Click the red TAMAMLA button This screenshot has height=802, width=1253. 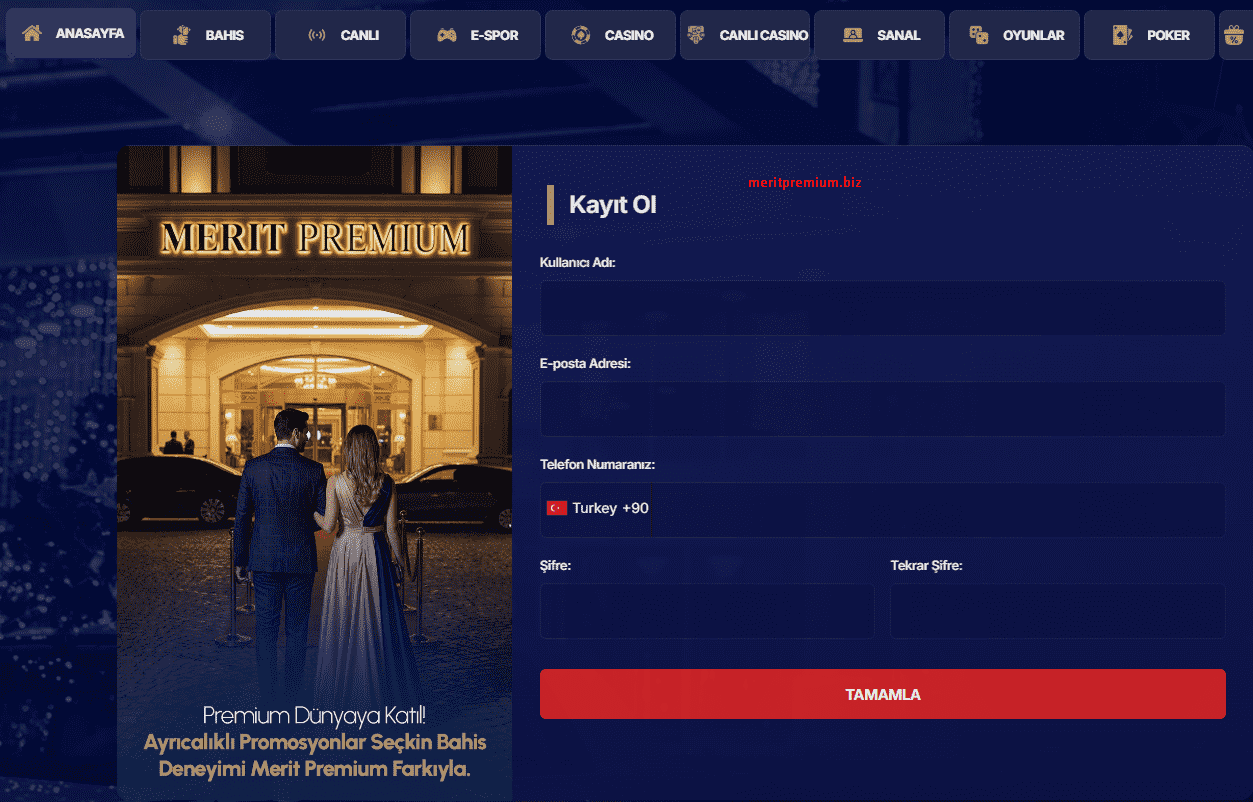882,694
